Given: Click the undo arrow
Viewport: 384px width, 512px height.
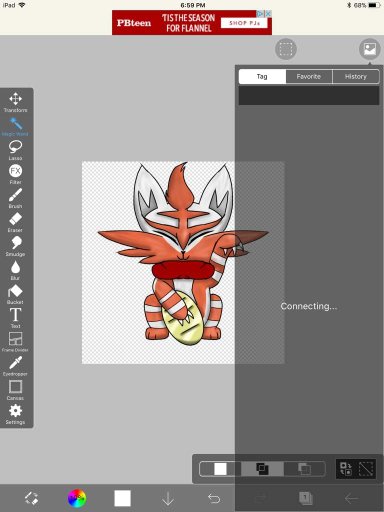Looking at the screenshot, I should (214, 498).
